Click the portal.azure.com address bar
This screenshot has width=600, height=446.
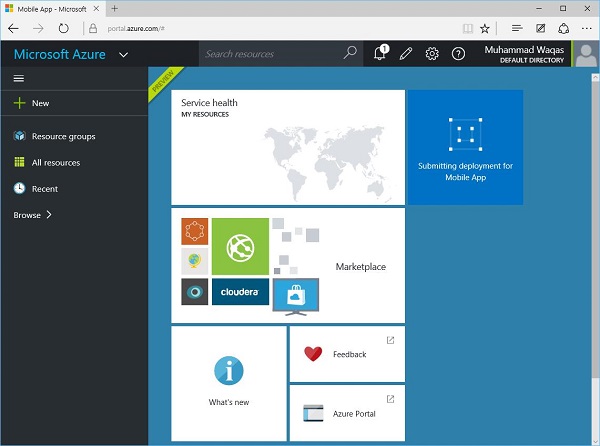pyautogui.click(x=135, y=28)
